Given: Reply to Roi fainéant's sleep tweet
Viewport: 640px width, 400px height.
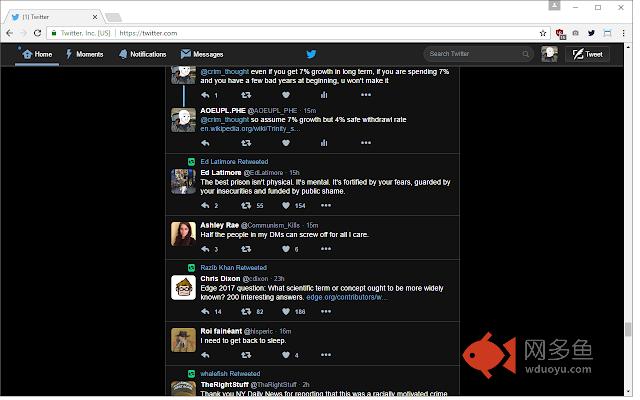Looking at the screenshot, I should [205, 355].
